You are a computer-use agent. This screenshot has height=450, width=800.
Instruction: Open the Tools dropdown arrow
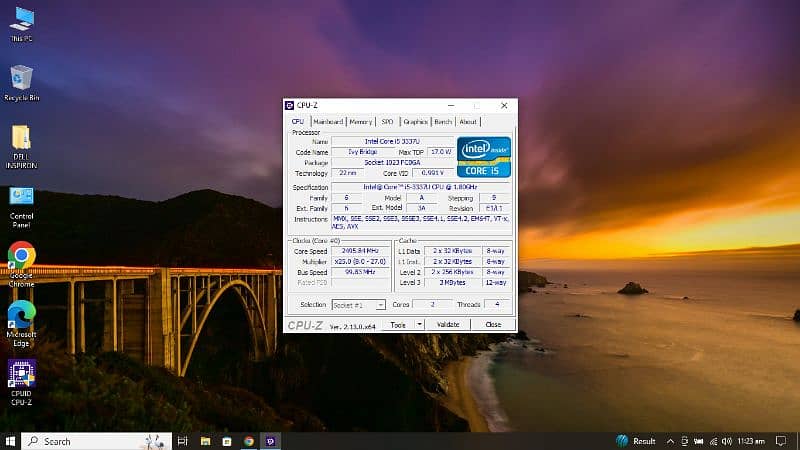point(417,325)
